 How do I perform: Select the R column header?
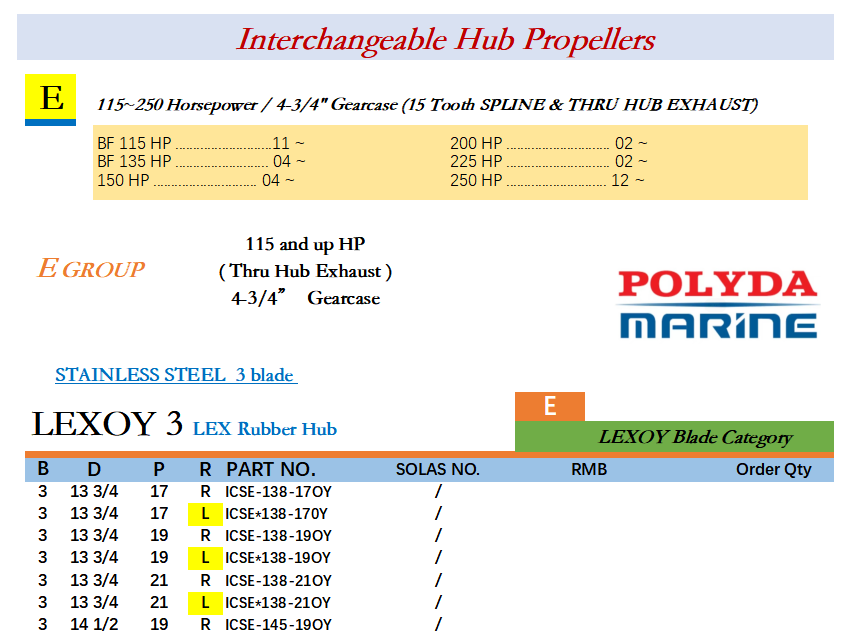click(x=205, y=469)
